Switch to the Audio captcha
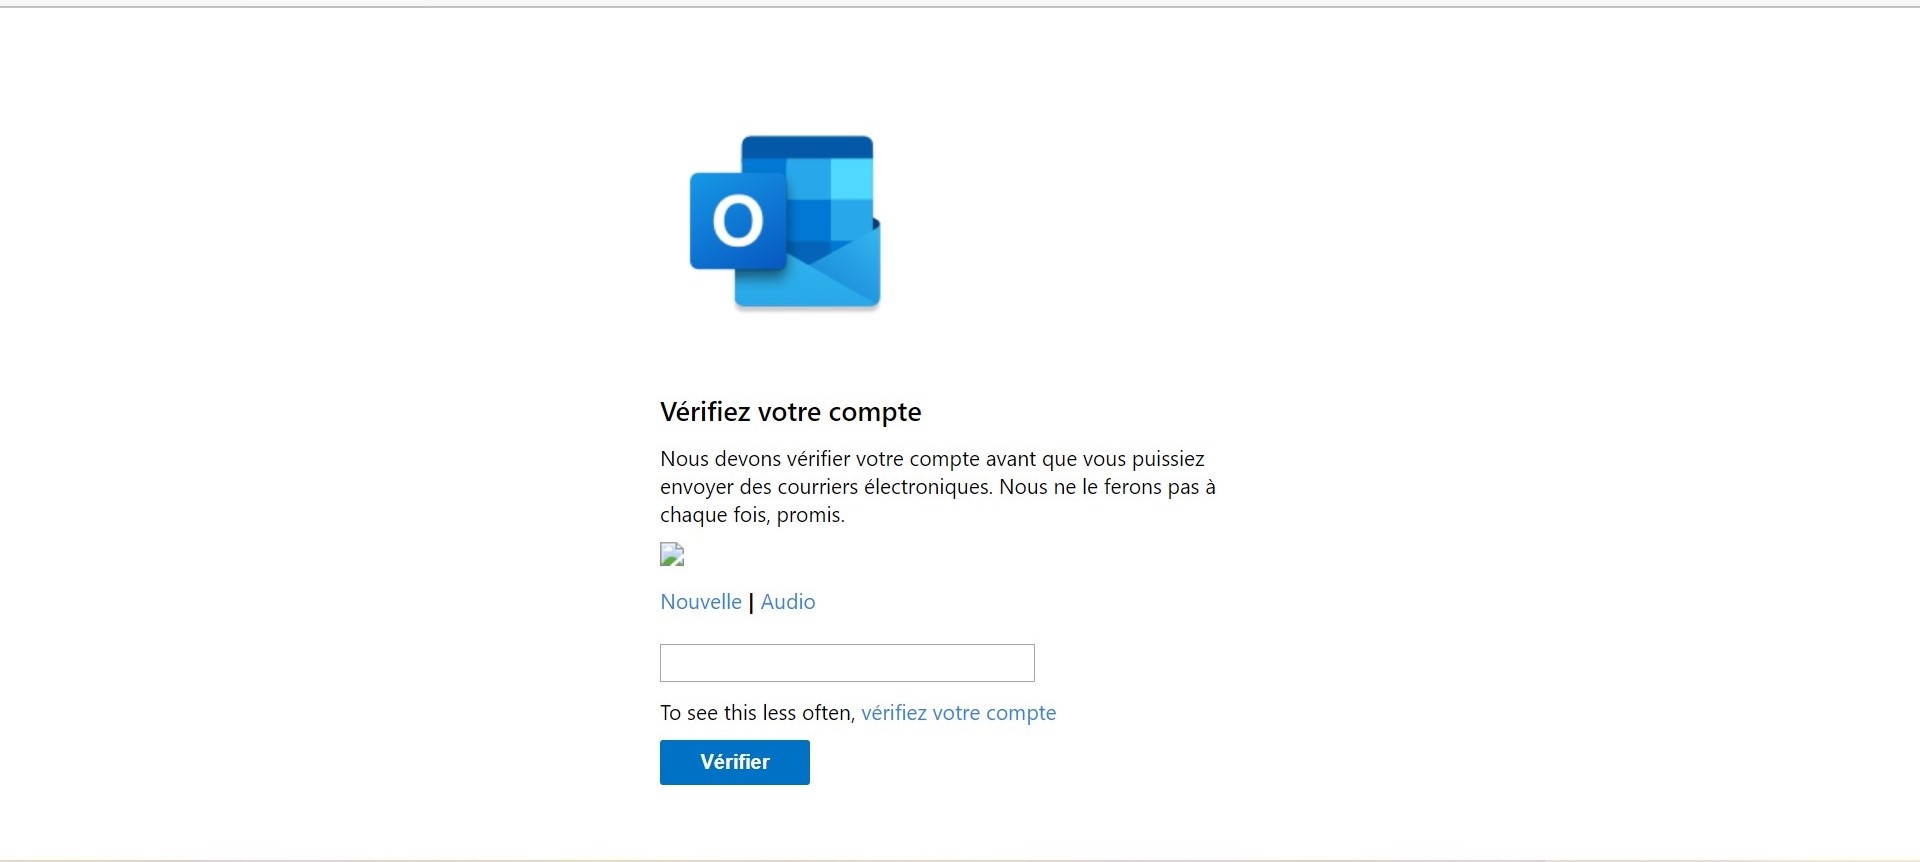The height and width of the screenshot is (862, 1920). [788, 602]
